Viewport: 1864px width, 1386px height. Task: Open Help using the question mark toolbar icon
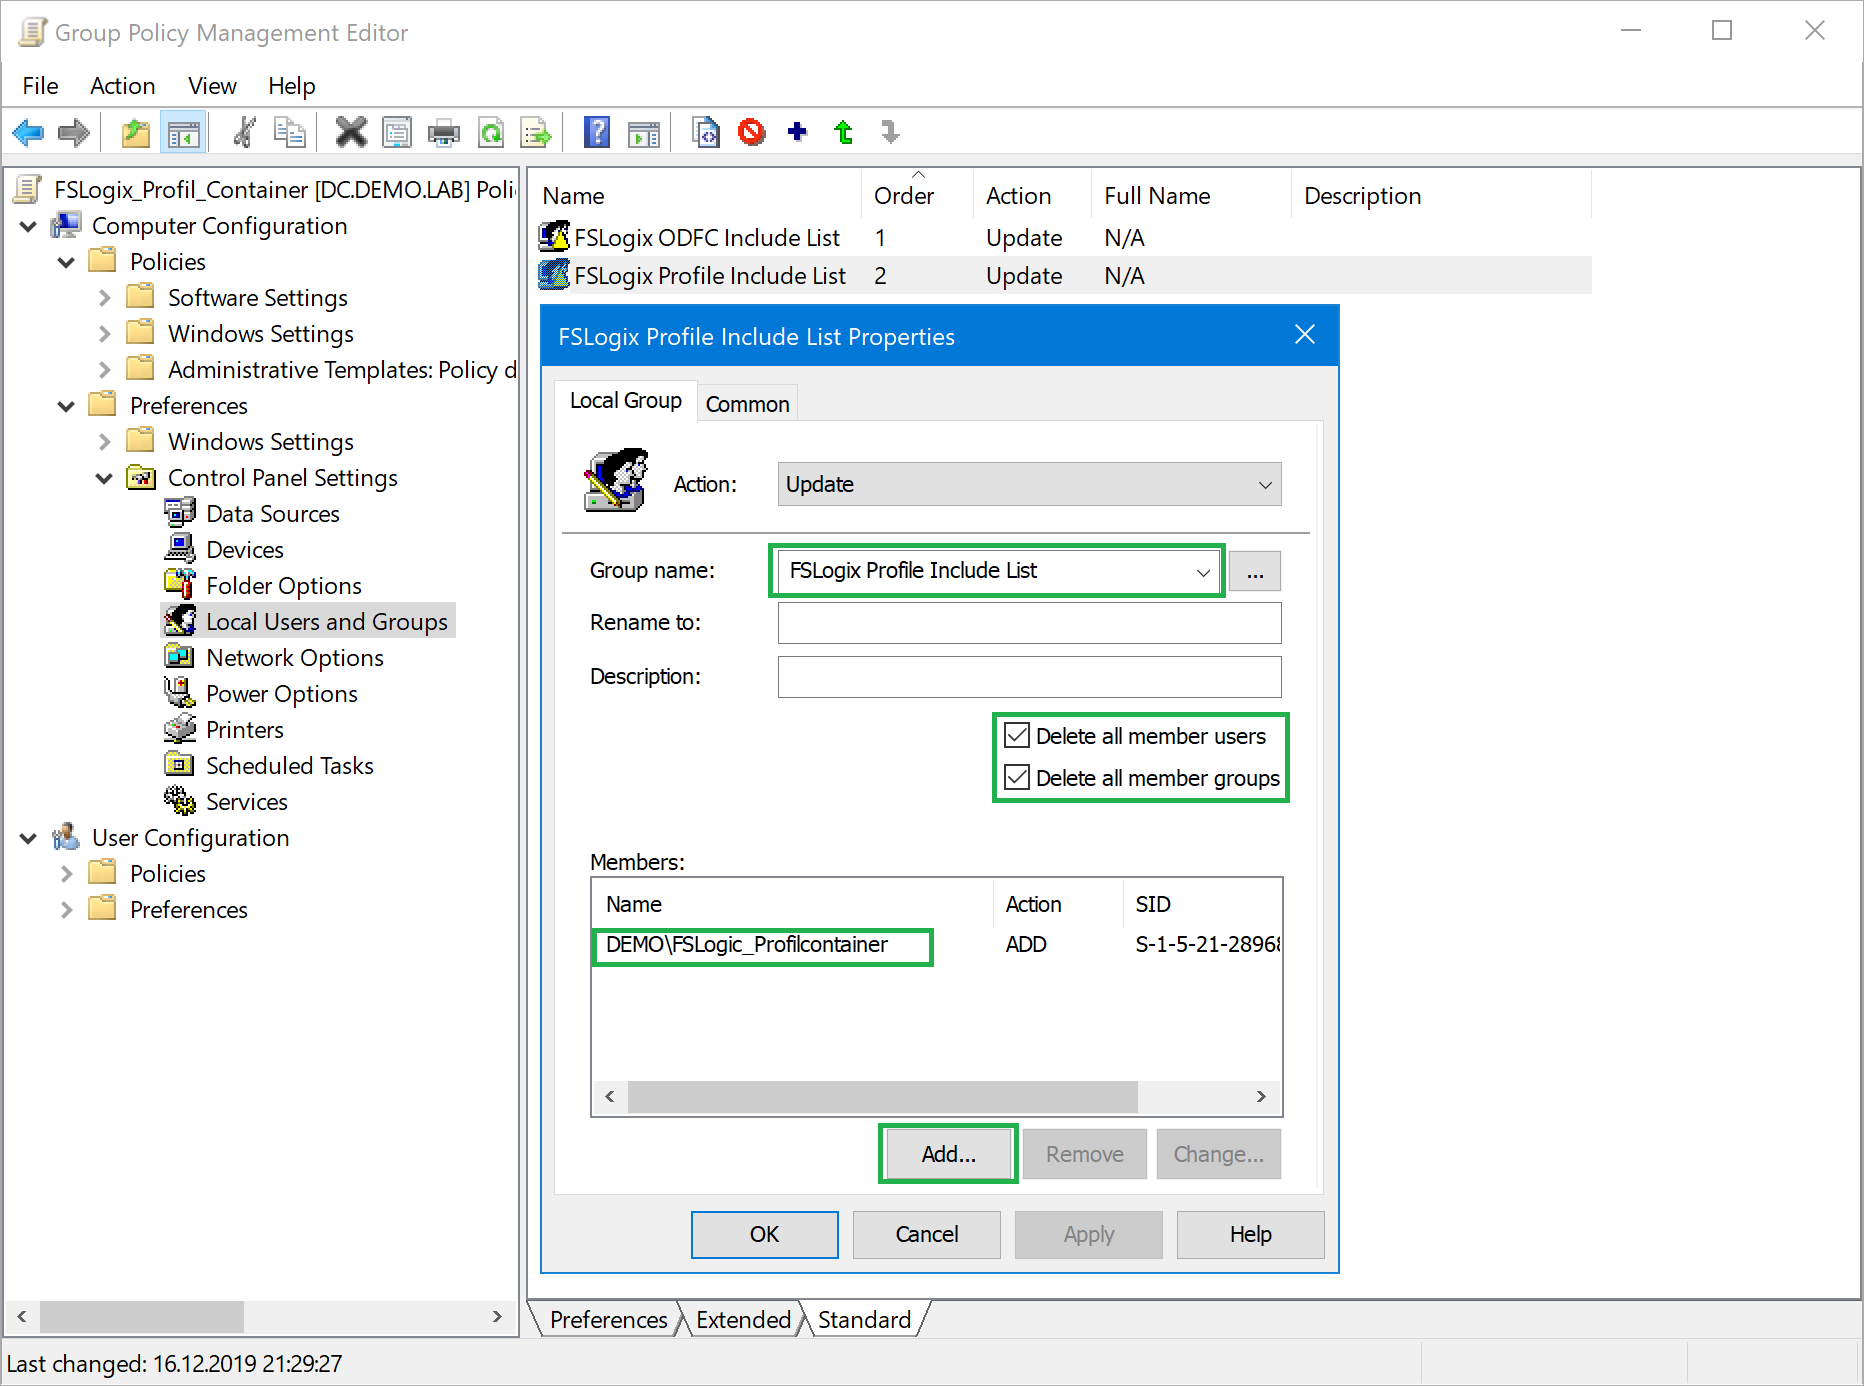point(597,132)
